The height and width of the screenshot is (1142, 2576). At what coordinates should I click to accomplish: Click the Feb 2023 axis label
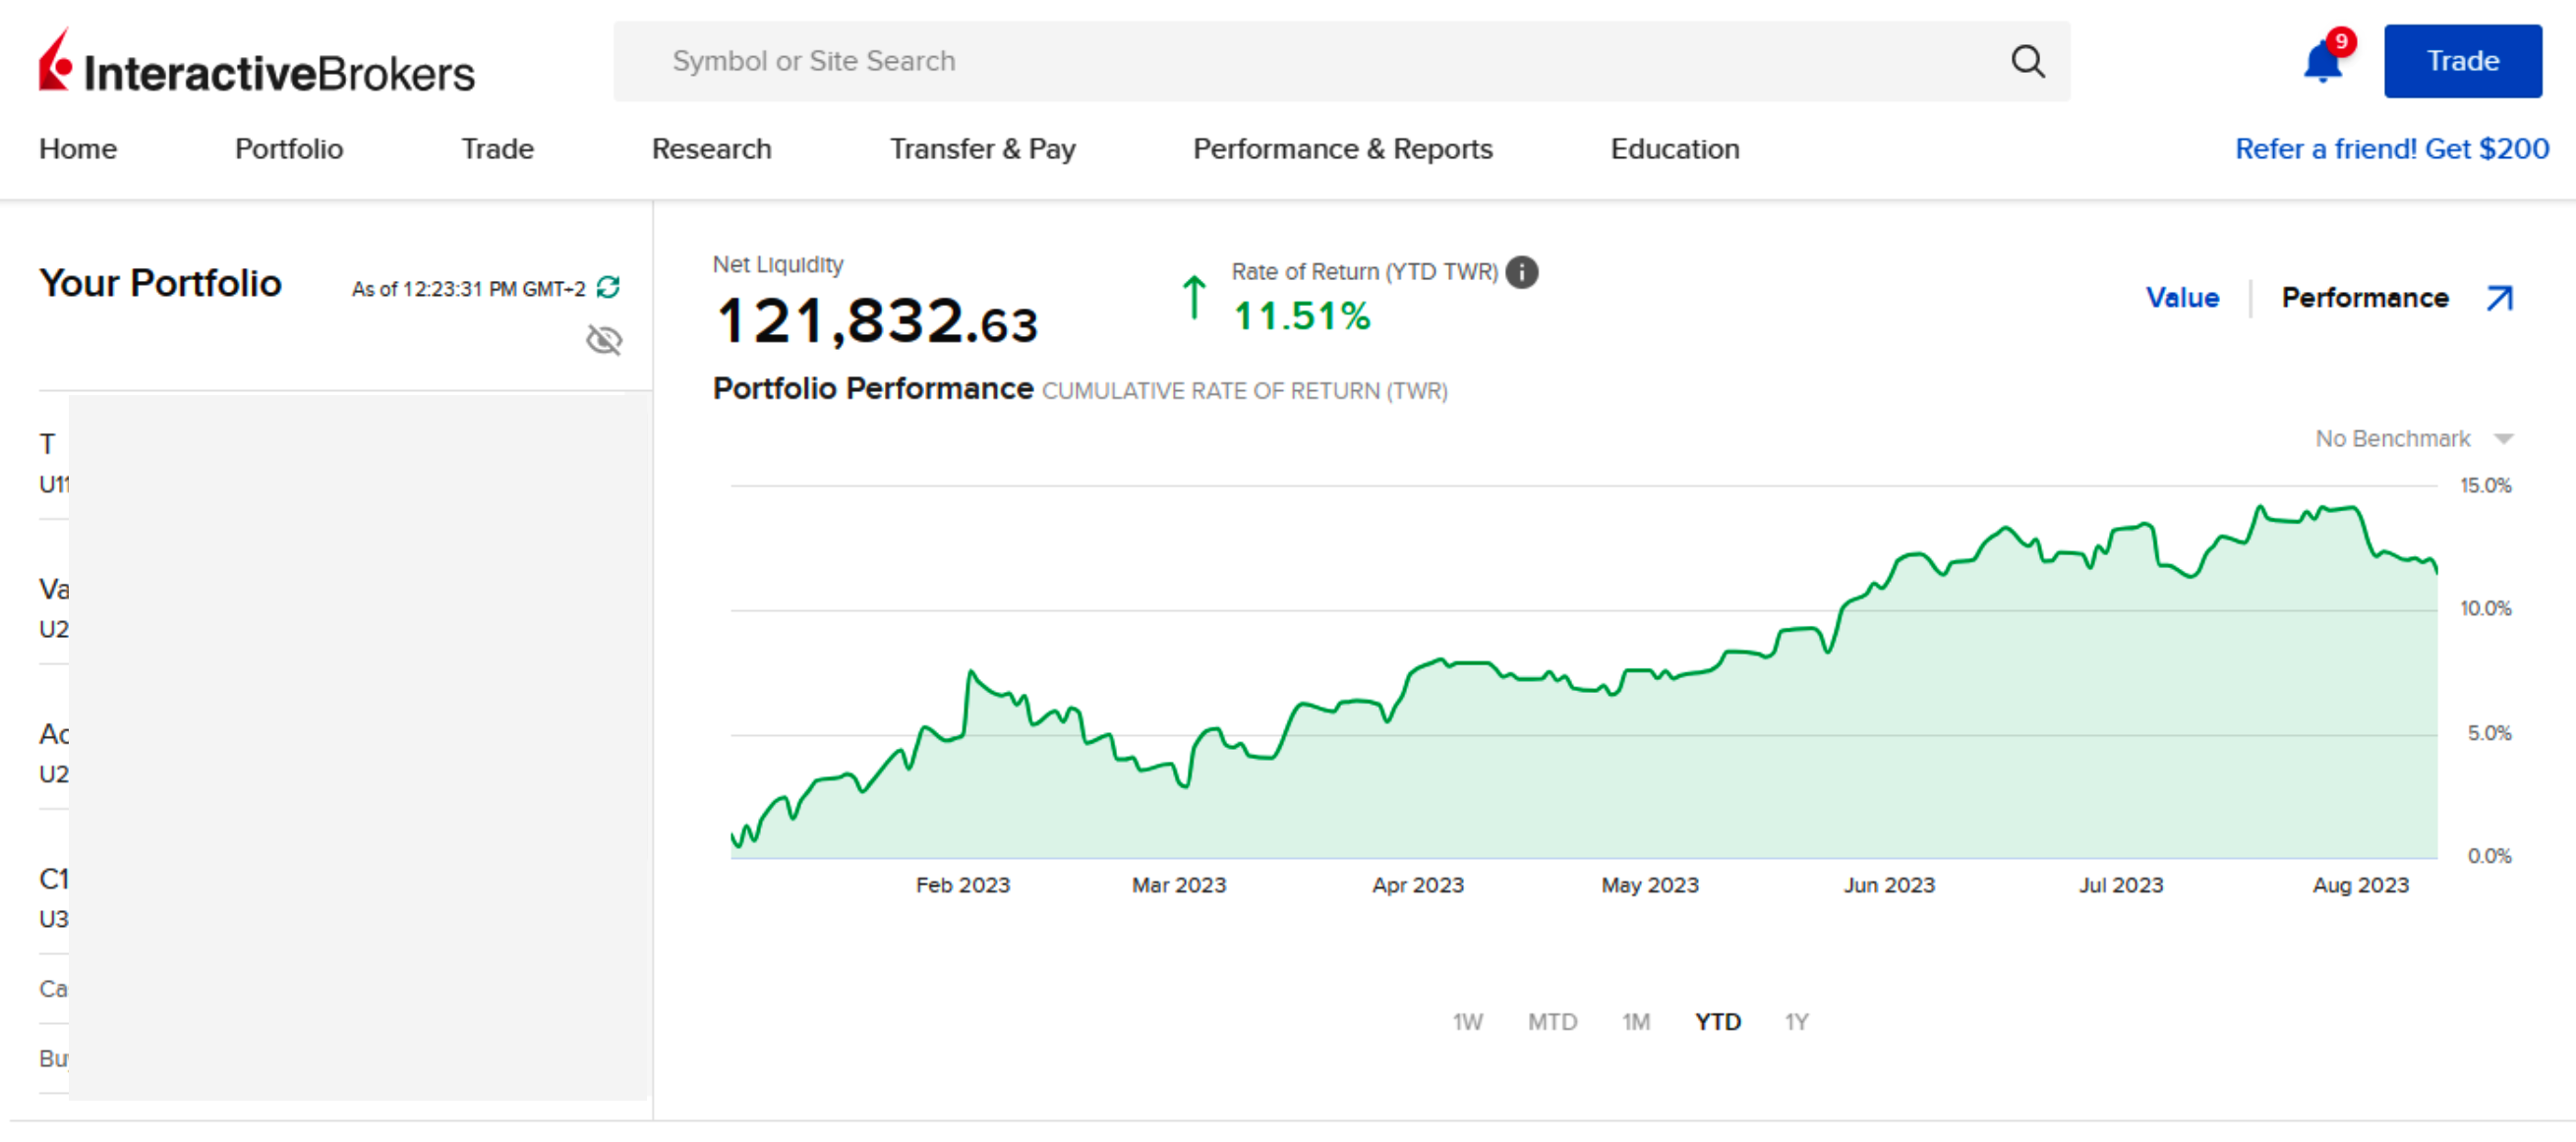962,885
